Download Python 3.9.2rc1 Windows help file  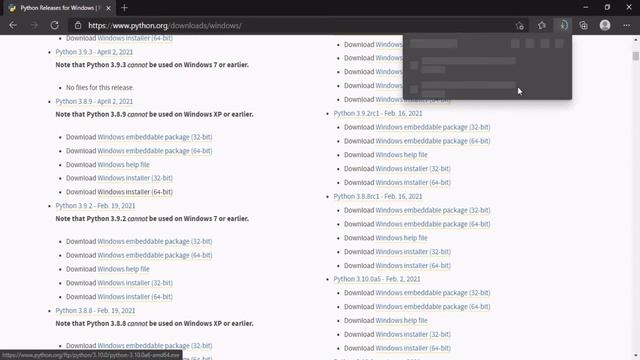[401, 155]
